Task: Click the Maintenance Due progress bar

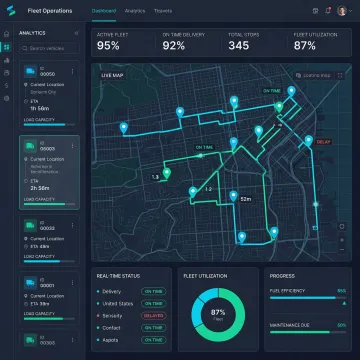Action: pyautogui.click(x=308, y=332)
